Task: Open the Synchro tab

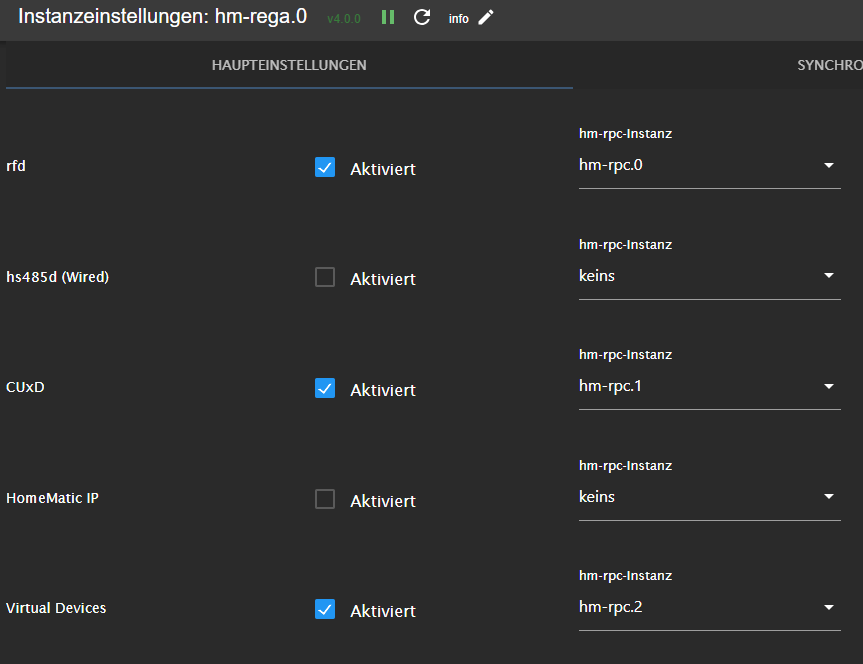Action: coord(830,65)
